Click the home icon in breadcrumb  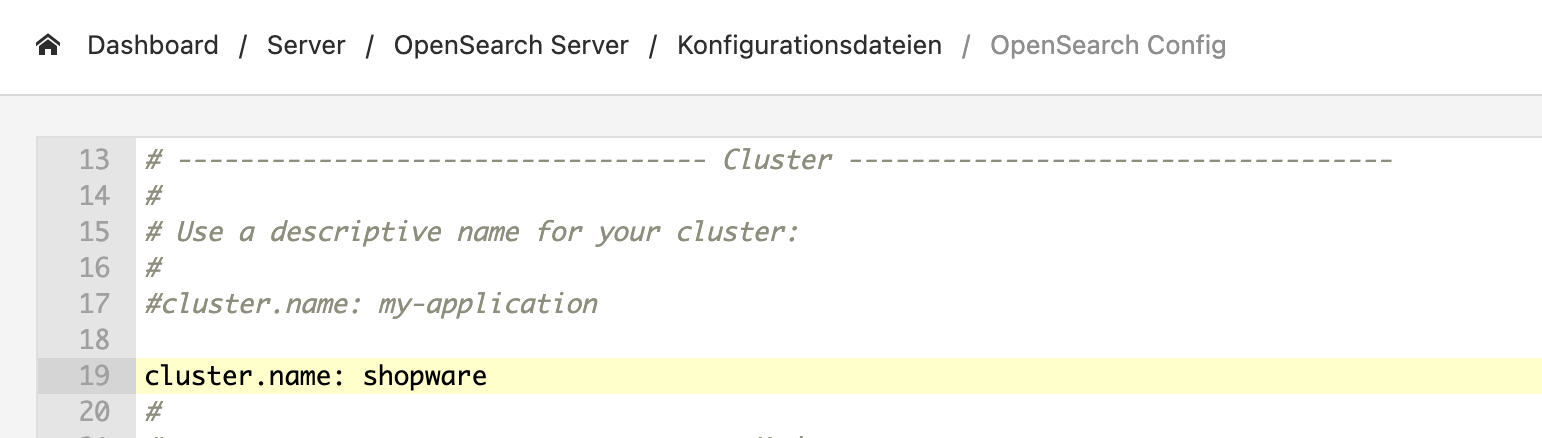pos(47,46)
